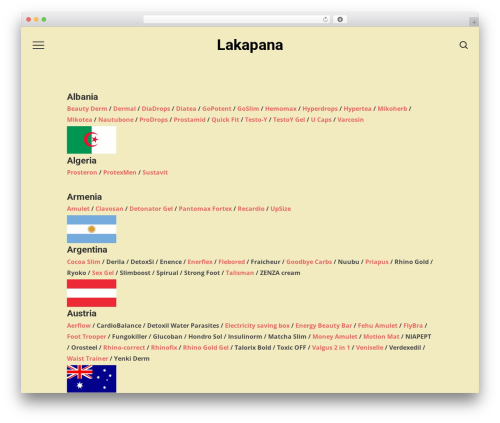
Task: Click the Algeria flag image
Action: (x=92, y=140)
